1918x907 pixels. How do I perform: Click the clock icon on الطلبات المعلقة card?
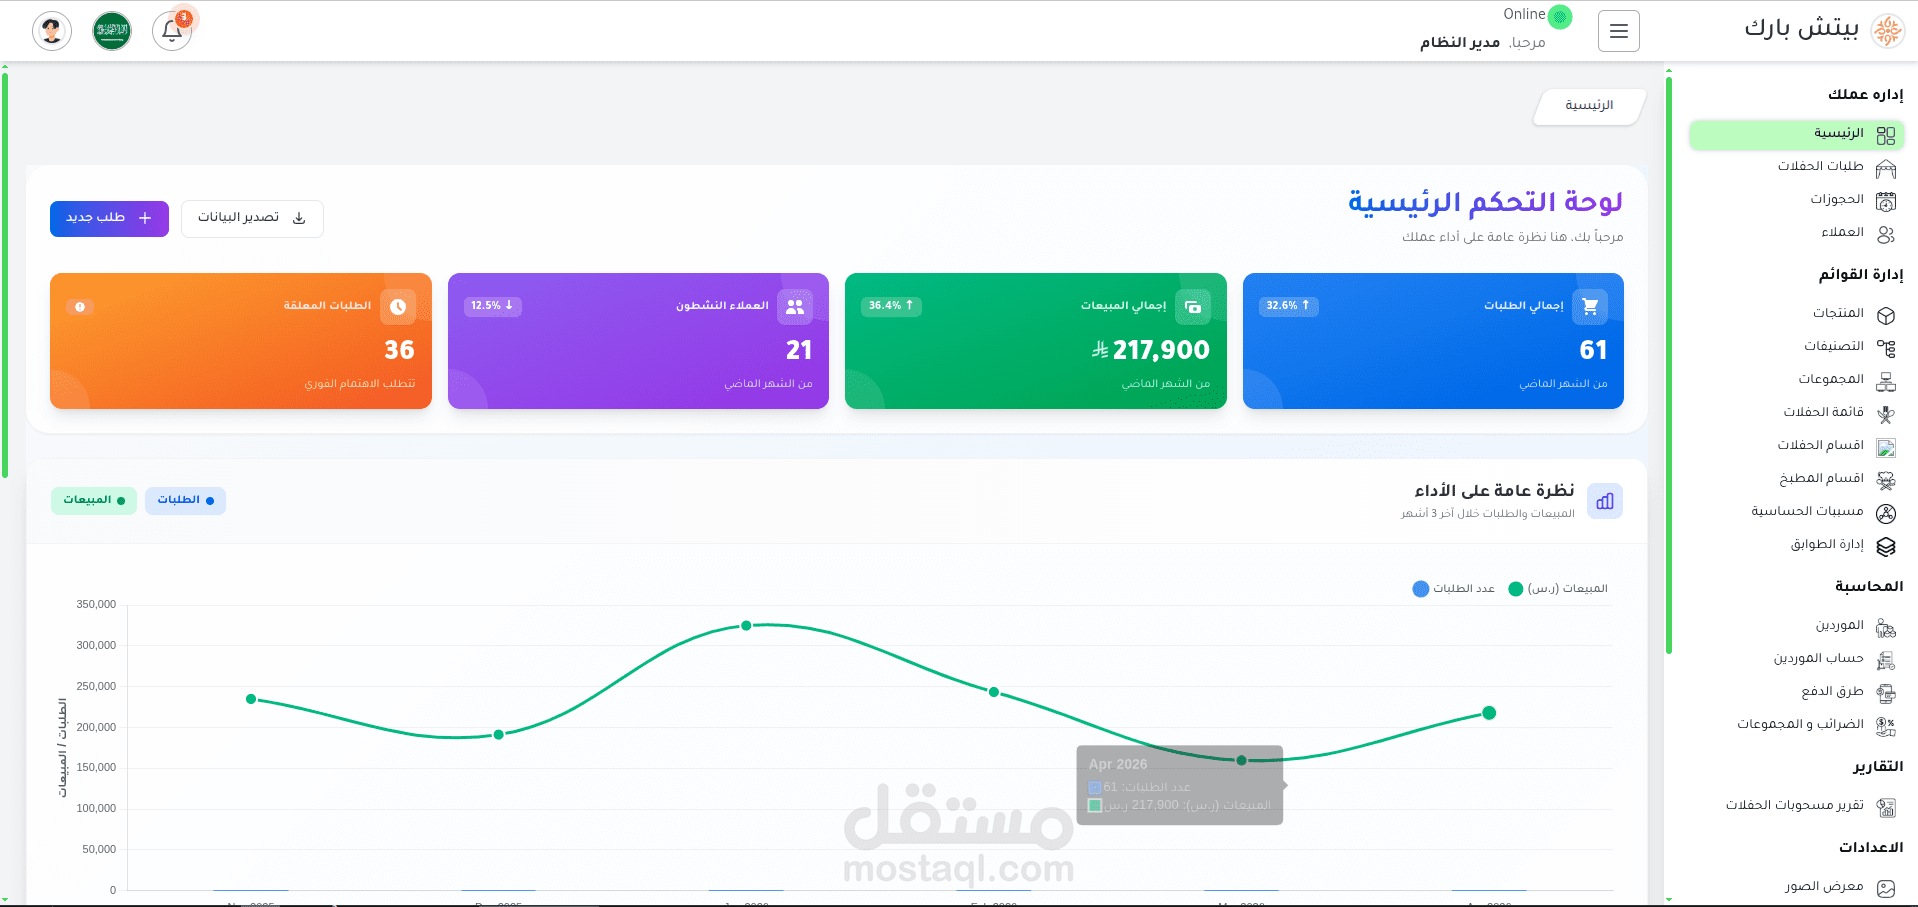pyautogui.click(x=398, y=306)
